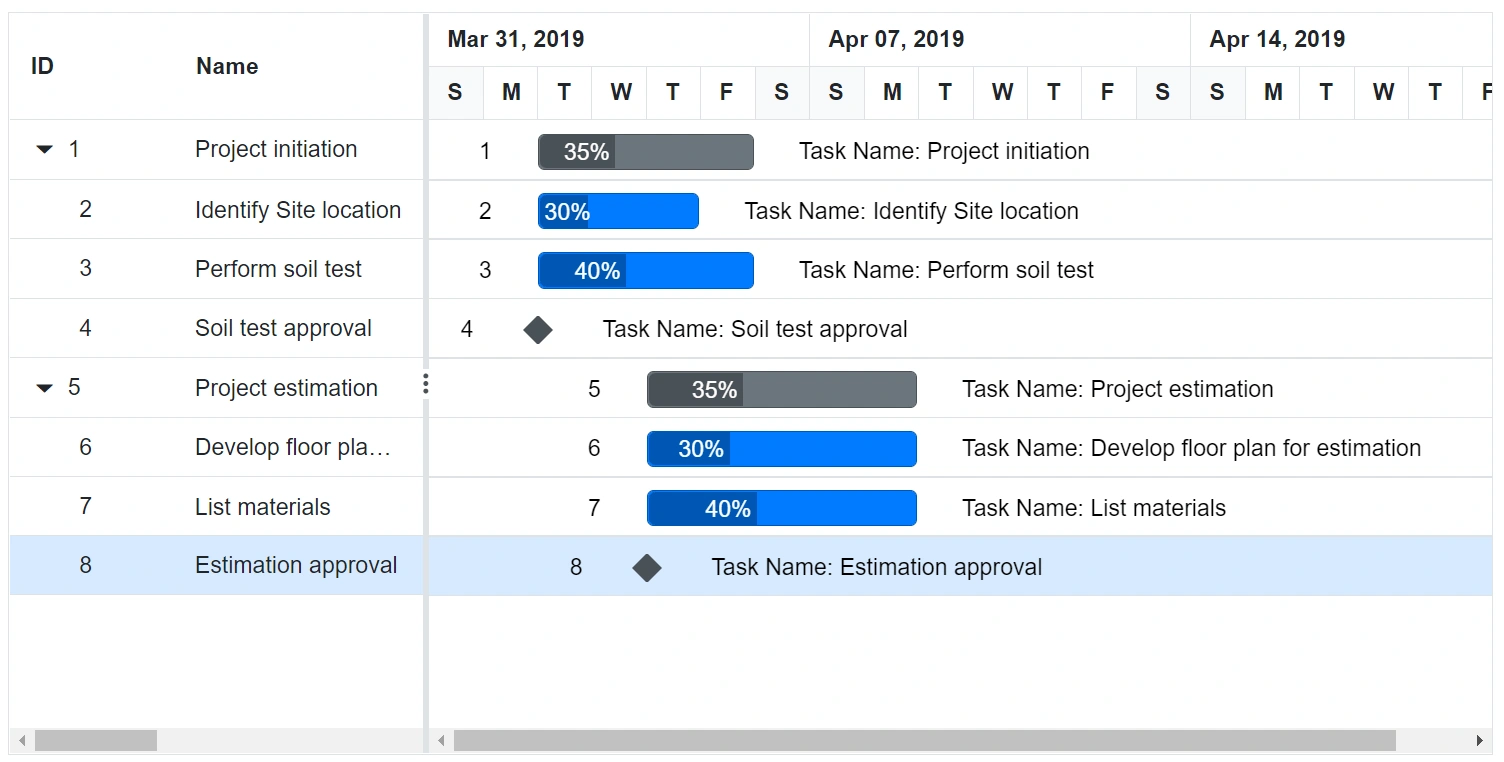Click the Apr 14, 2019 week header
Screen dimensions: 1504x762
click(1341, 39)
